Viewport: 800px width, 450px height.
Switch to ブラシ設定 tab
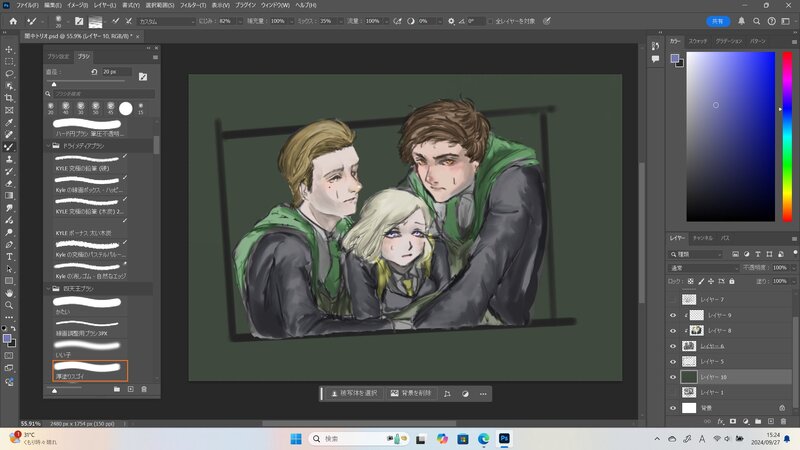point(58,57)
